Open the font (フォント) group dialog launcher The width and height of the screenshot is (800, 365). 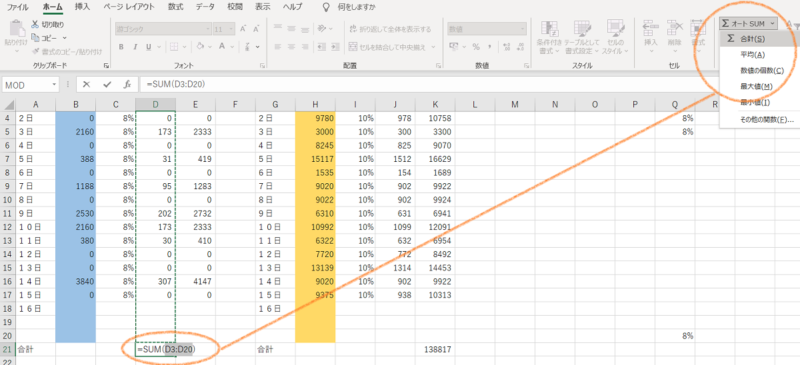tap(262, 66)
